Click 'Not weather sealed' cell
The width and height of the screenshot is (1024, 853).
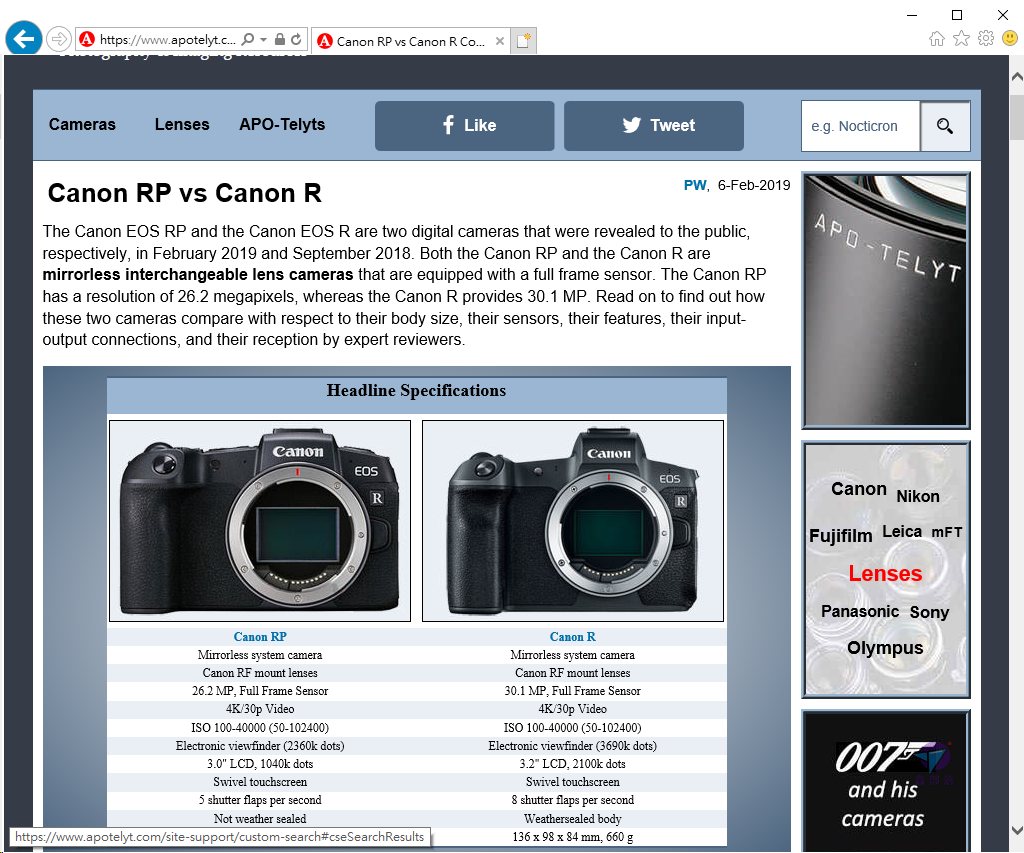coord(260,819)
